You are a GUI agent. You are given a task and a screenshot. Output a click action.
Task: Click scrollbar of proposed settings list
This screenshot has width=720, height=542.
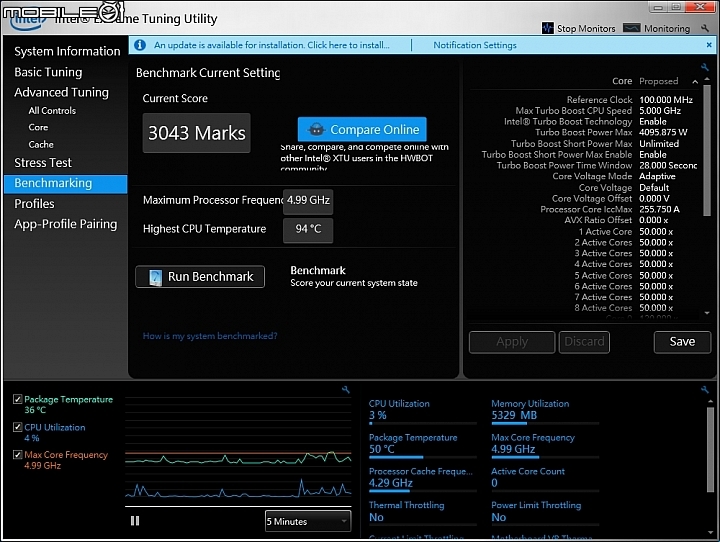707,149
